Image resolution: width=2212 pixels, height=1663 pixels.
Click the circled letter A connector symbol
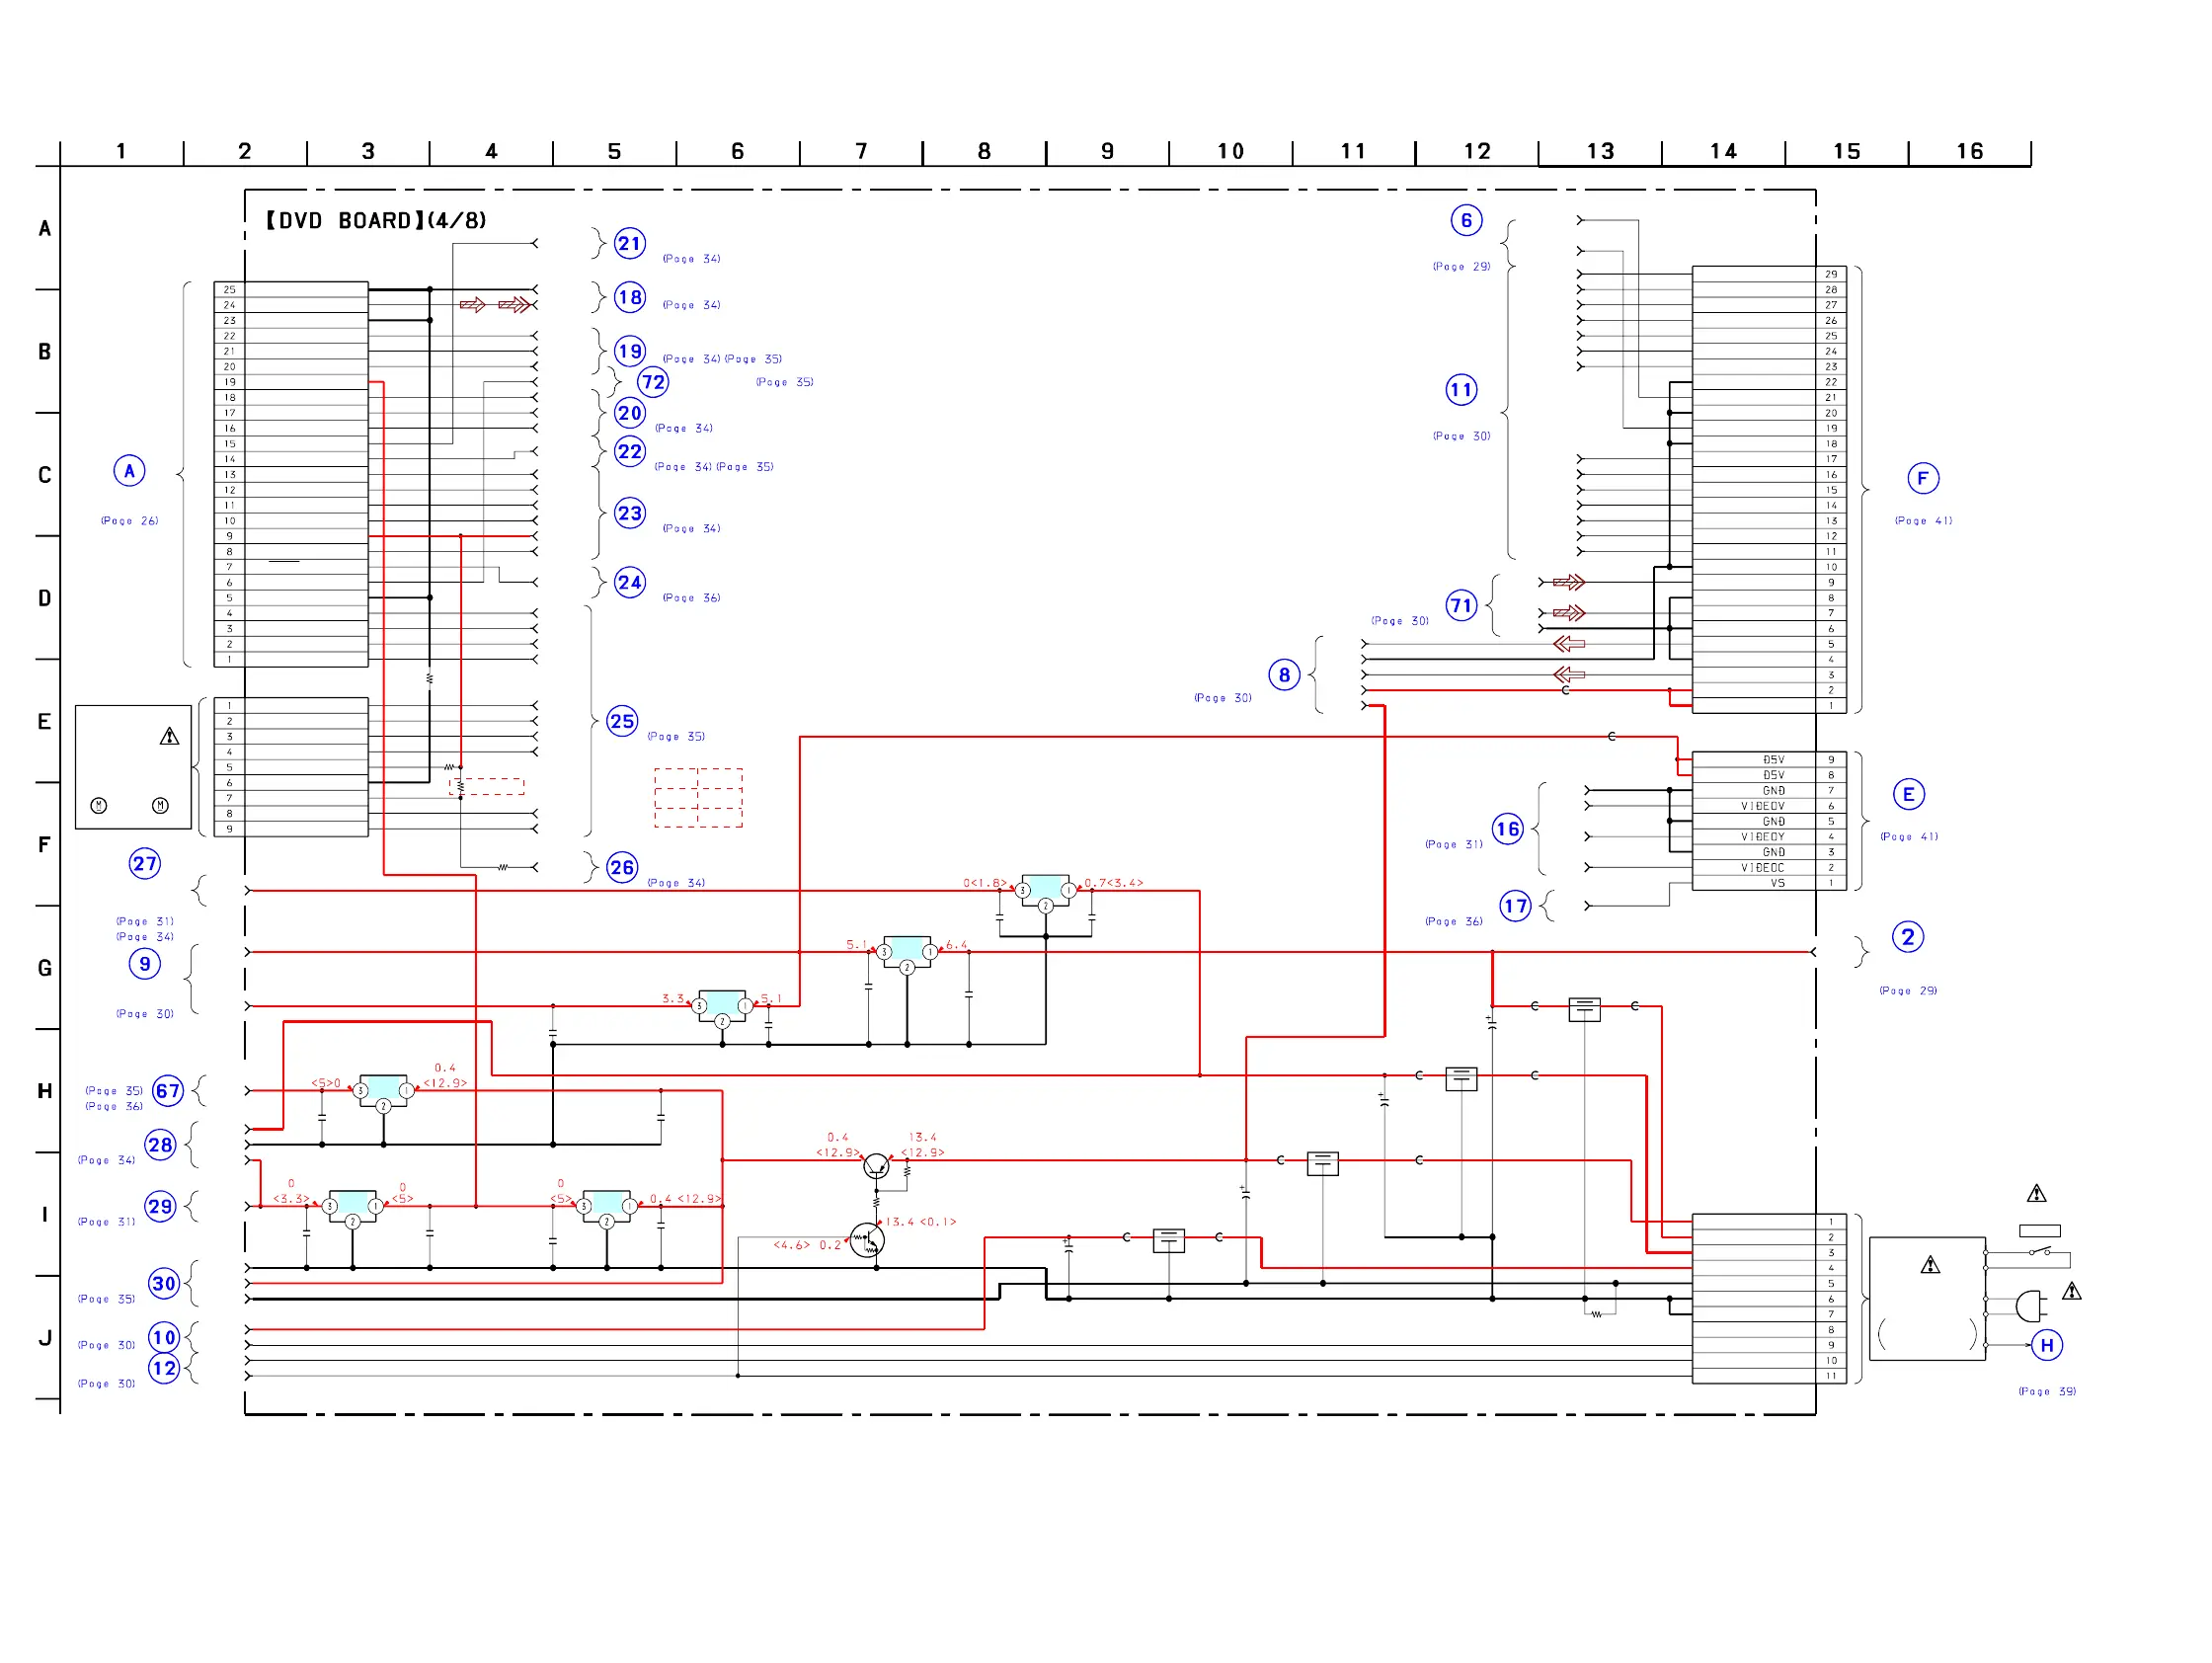[129, 471]
